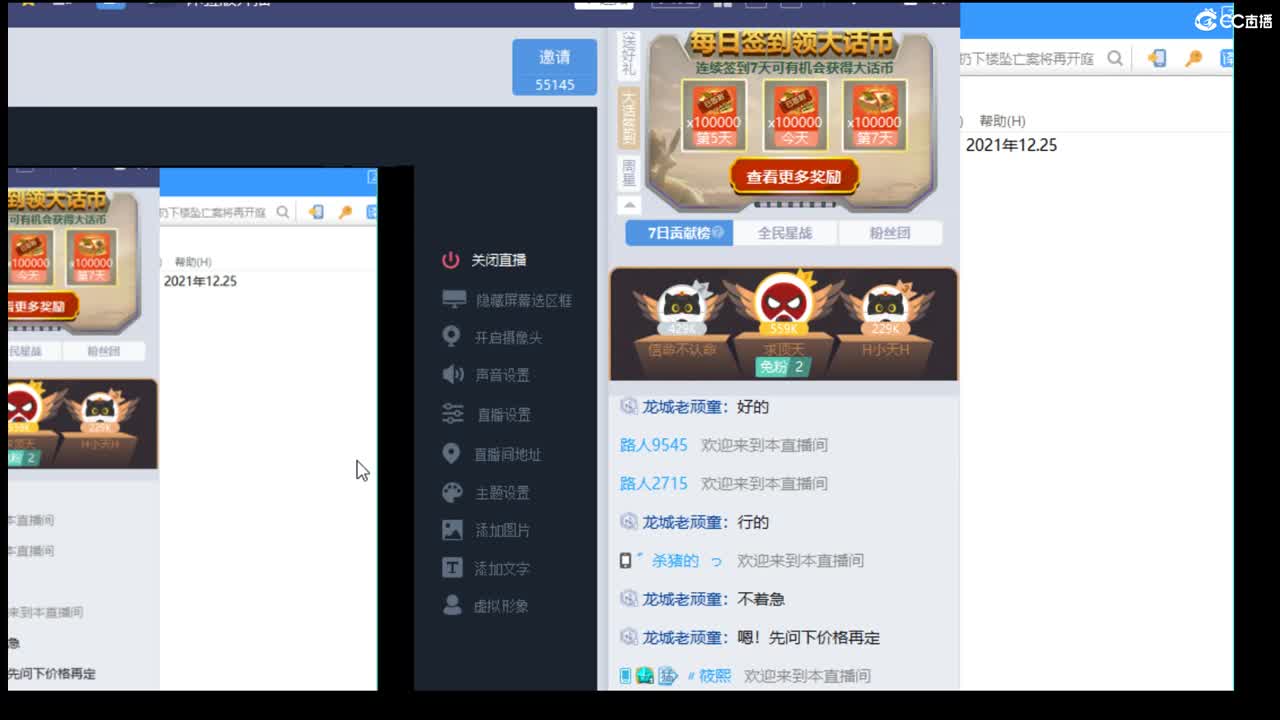Open 帮助(H) menu in right window

[x=1002, y=121]
